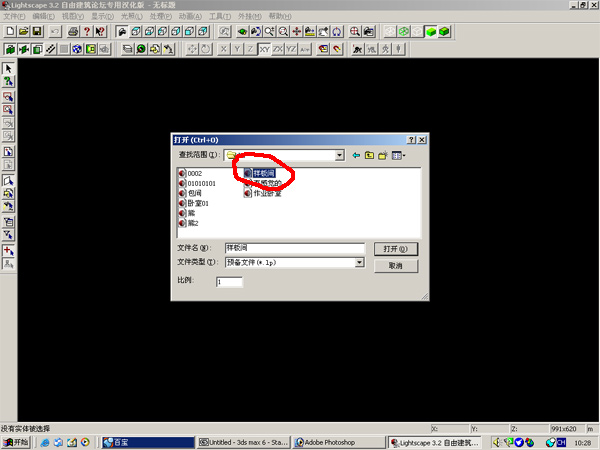Viewport: 600px width, 450px height.
Task: Click Up one level folder icon
Action: coord(369,155)
